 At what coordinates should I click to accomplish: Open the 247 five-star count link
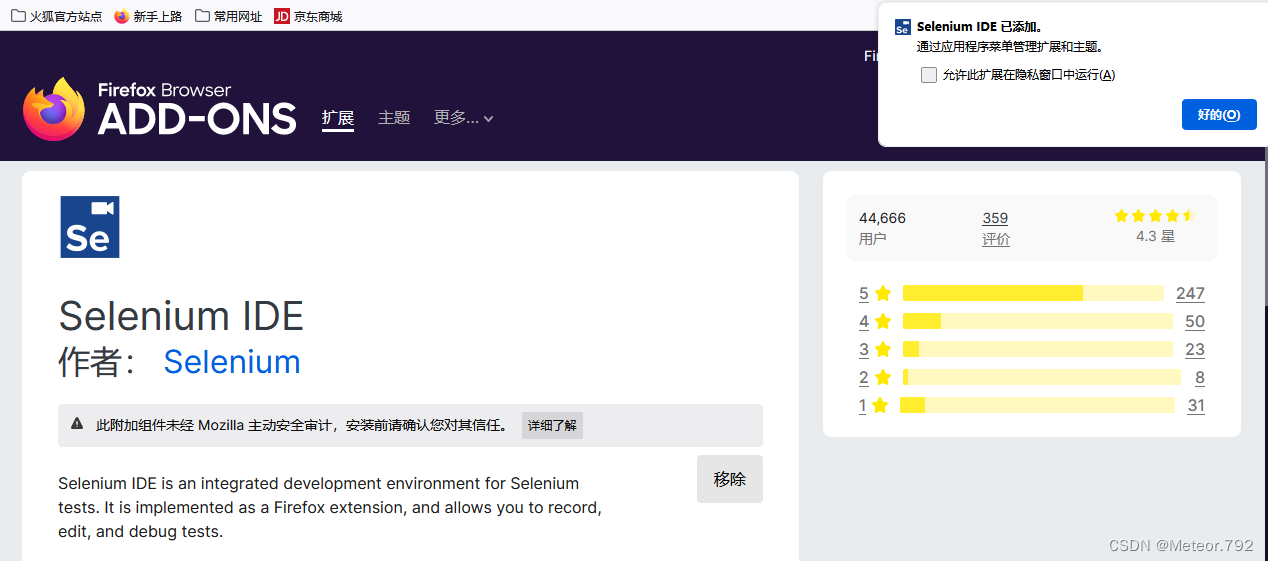(1190, 293)
